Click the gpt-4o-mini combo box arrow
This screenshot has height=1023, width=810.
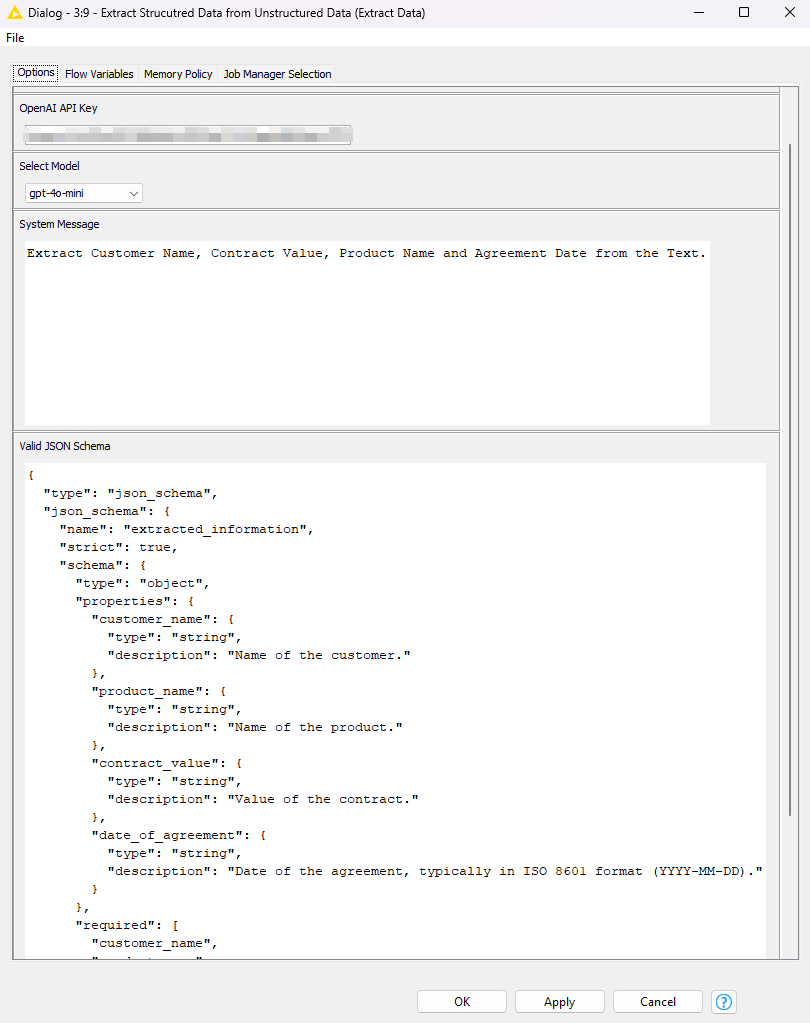[134, 193]
